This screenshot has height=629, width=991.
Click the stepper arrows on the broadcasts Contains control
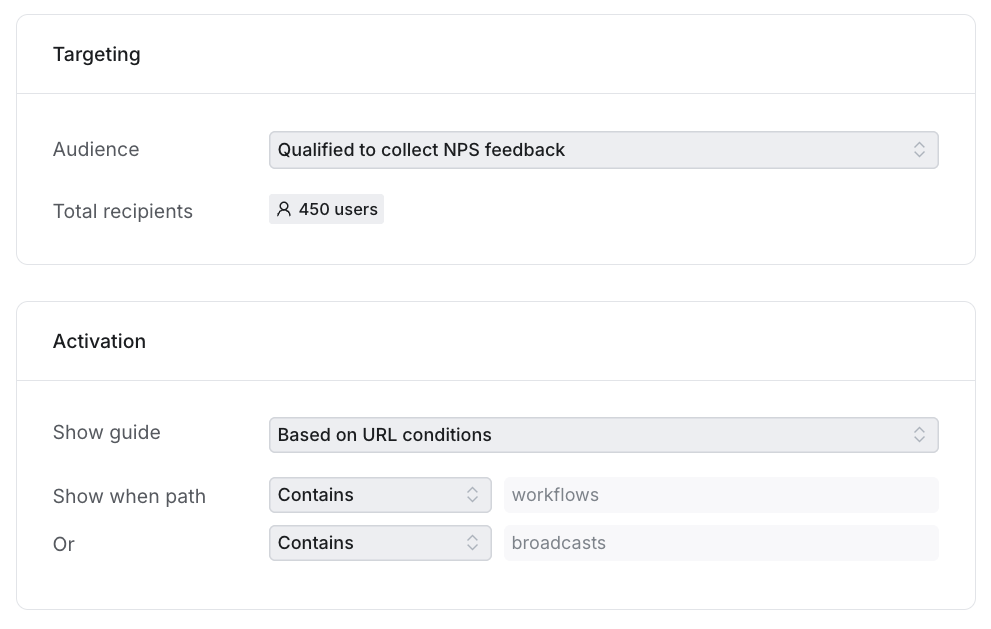click(x=473, y=543)
